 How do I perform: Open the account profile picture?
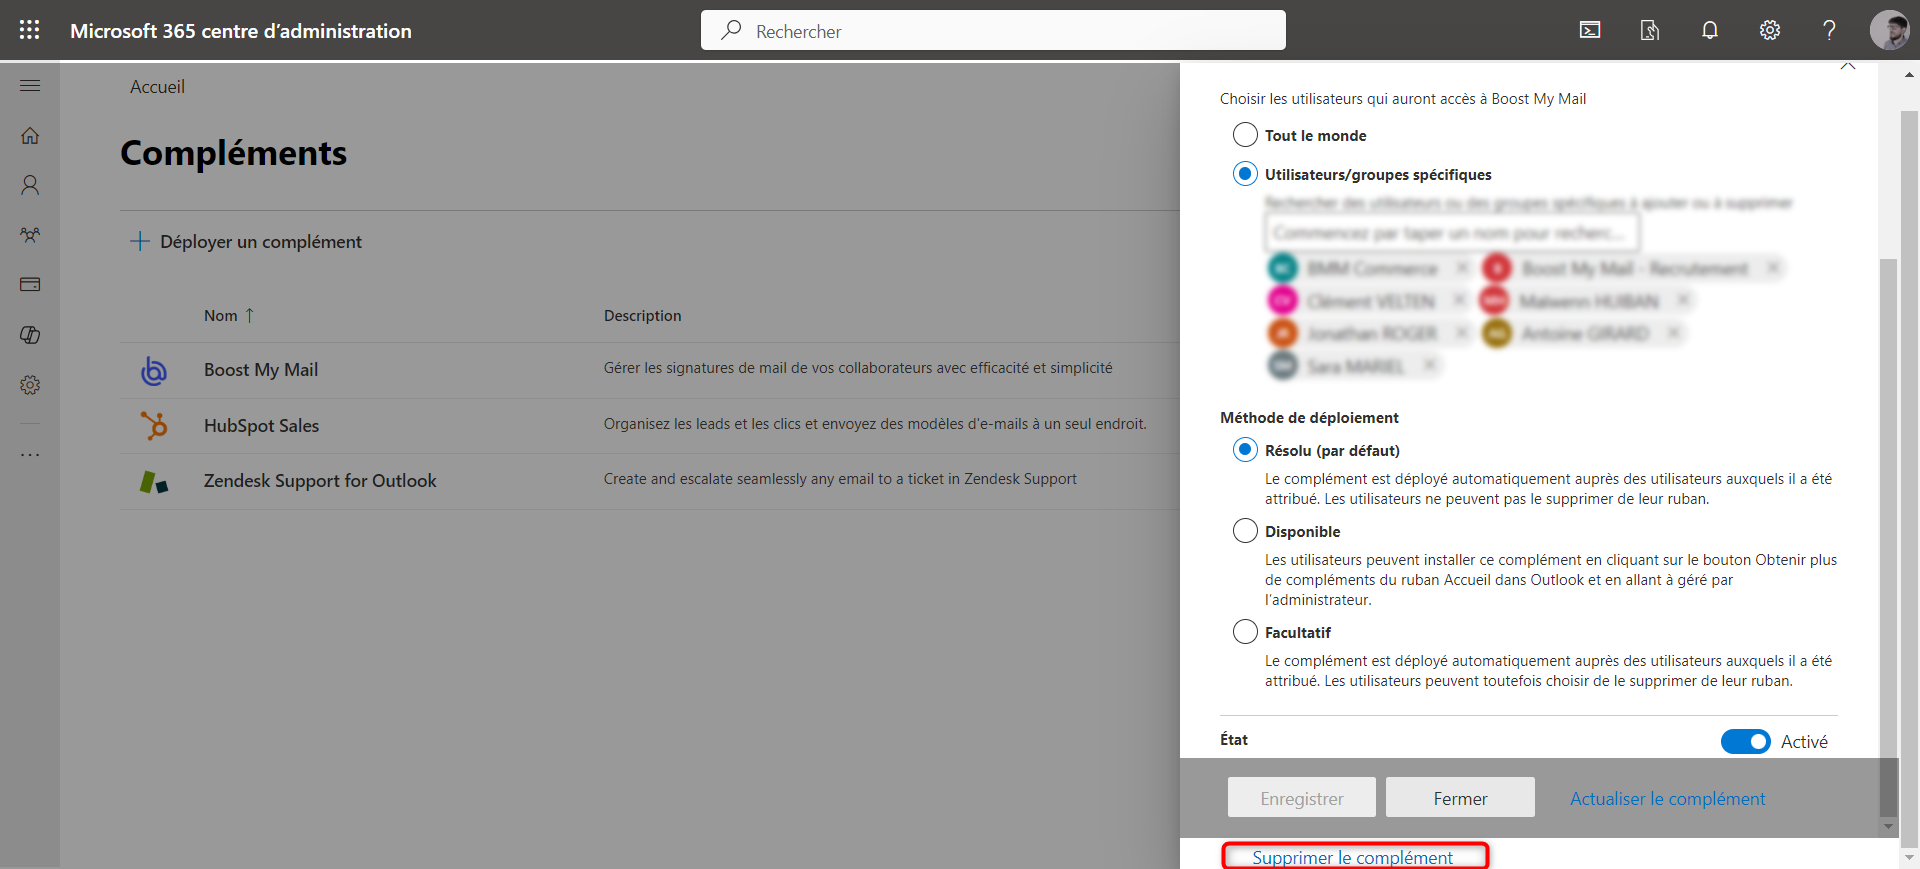point(1889,30)
